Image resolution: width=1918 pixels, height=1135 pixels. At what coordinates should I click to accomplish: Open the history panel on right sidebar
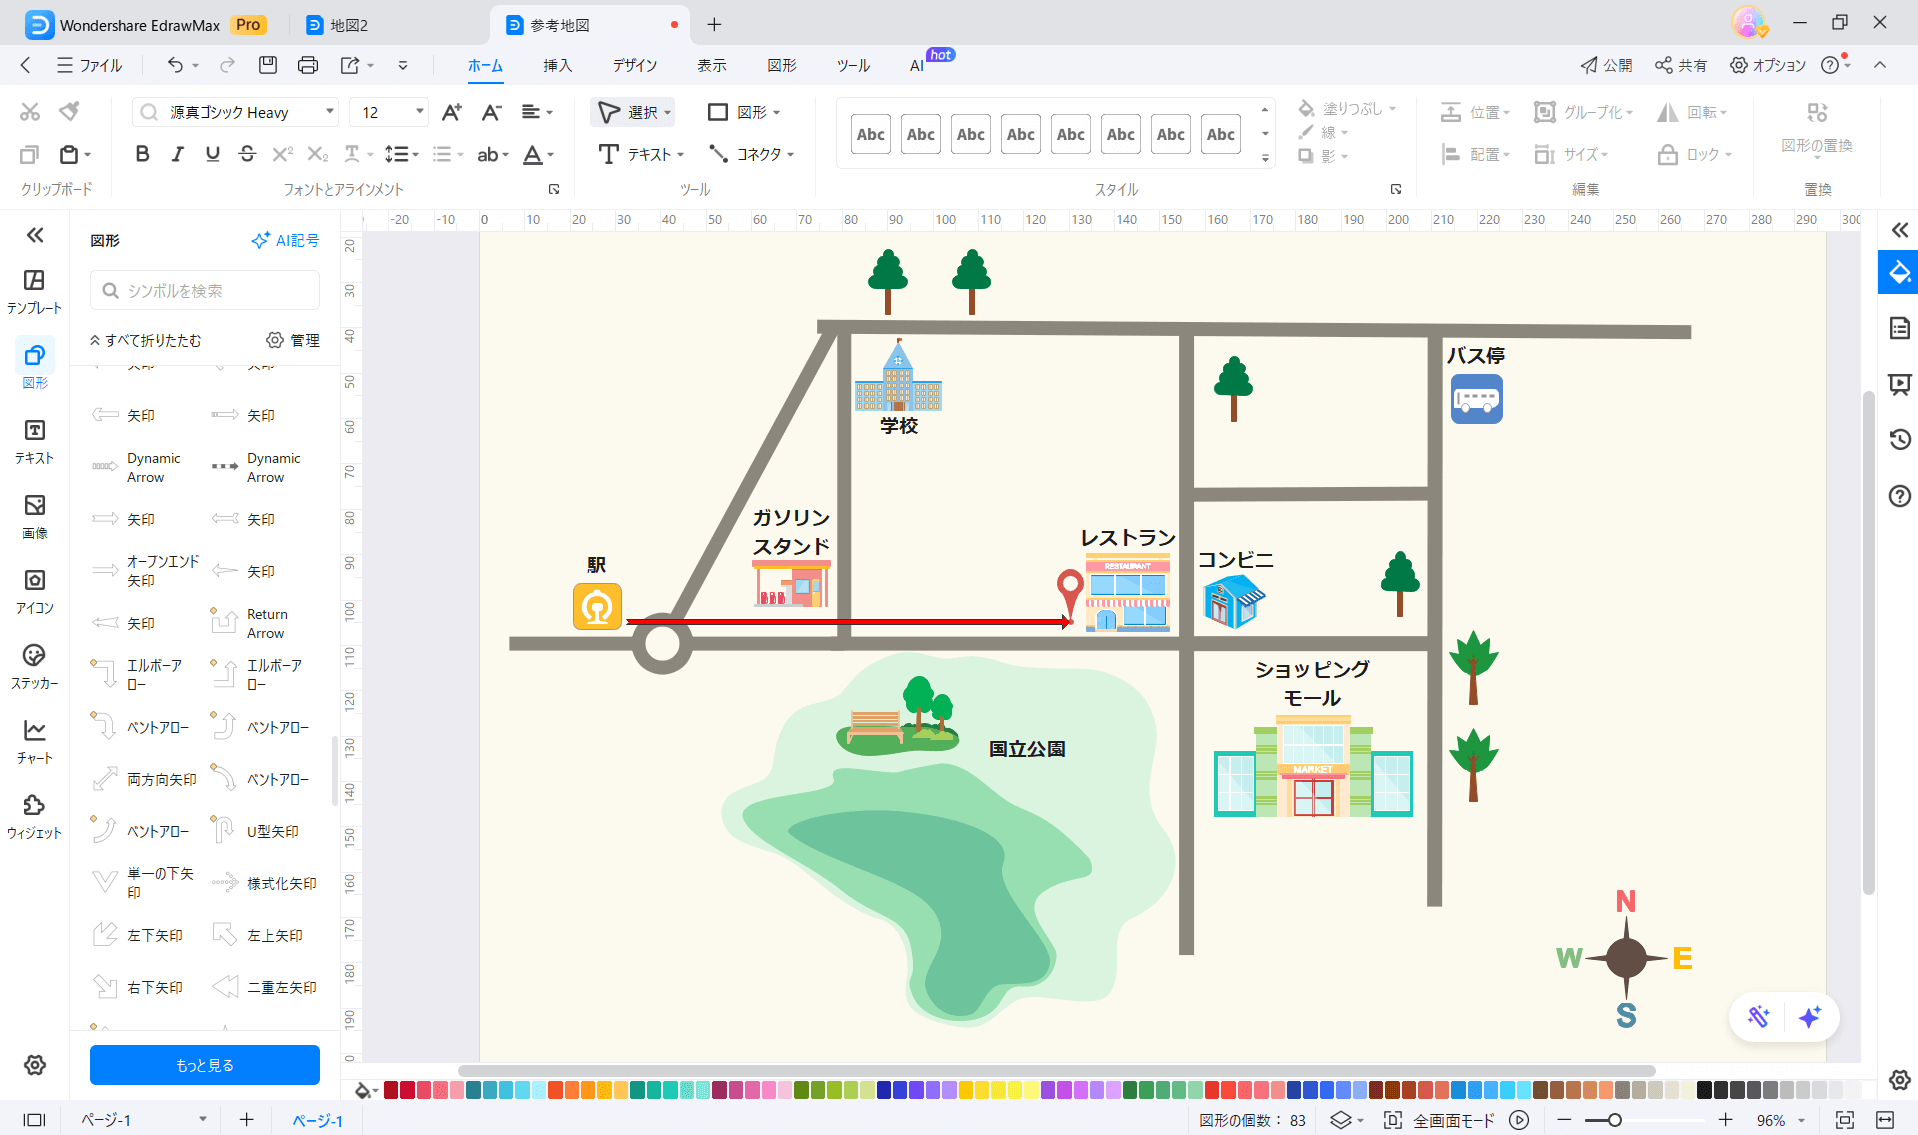coord(1899,440)
